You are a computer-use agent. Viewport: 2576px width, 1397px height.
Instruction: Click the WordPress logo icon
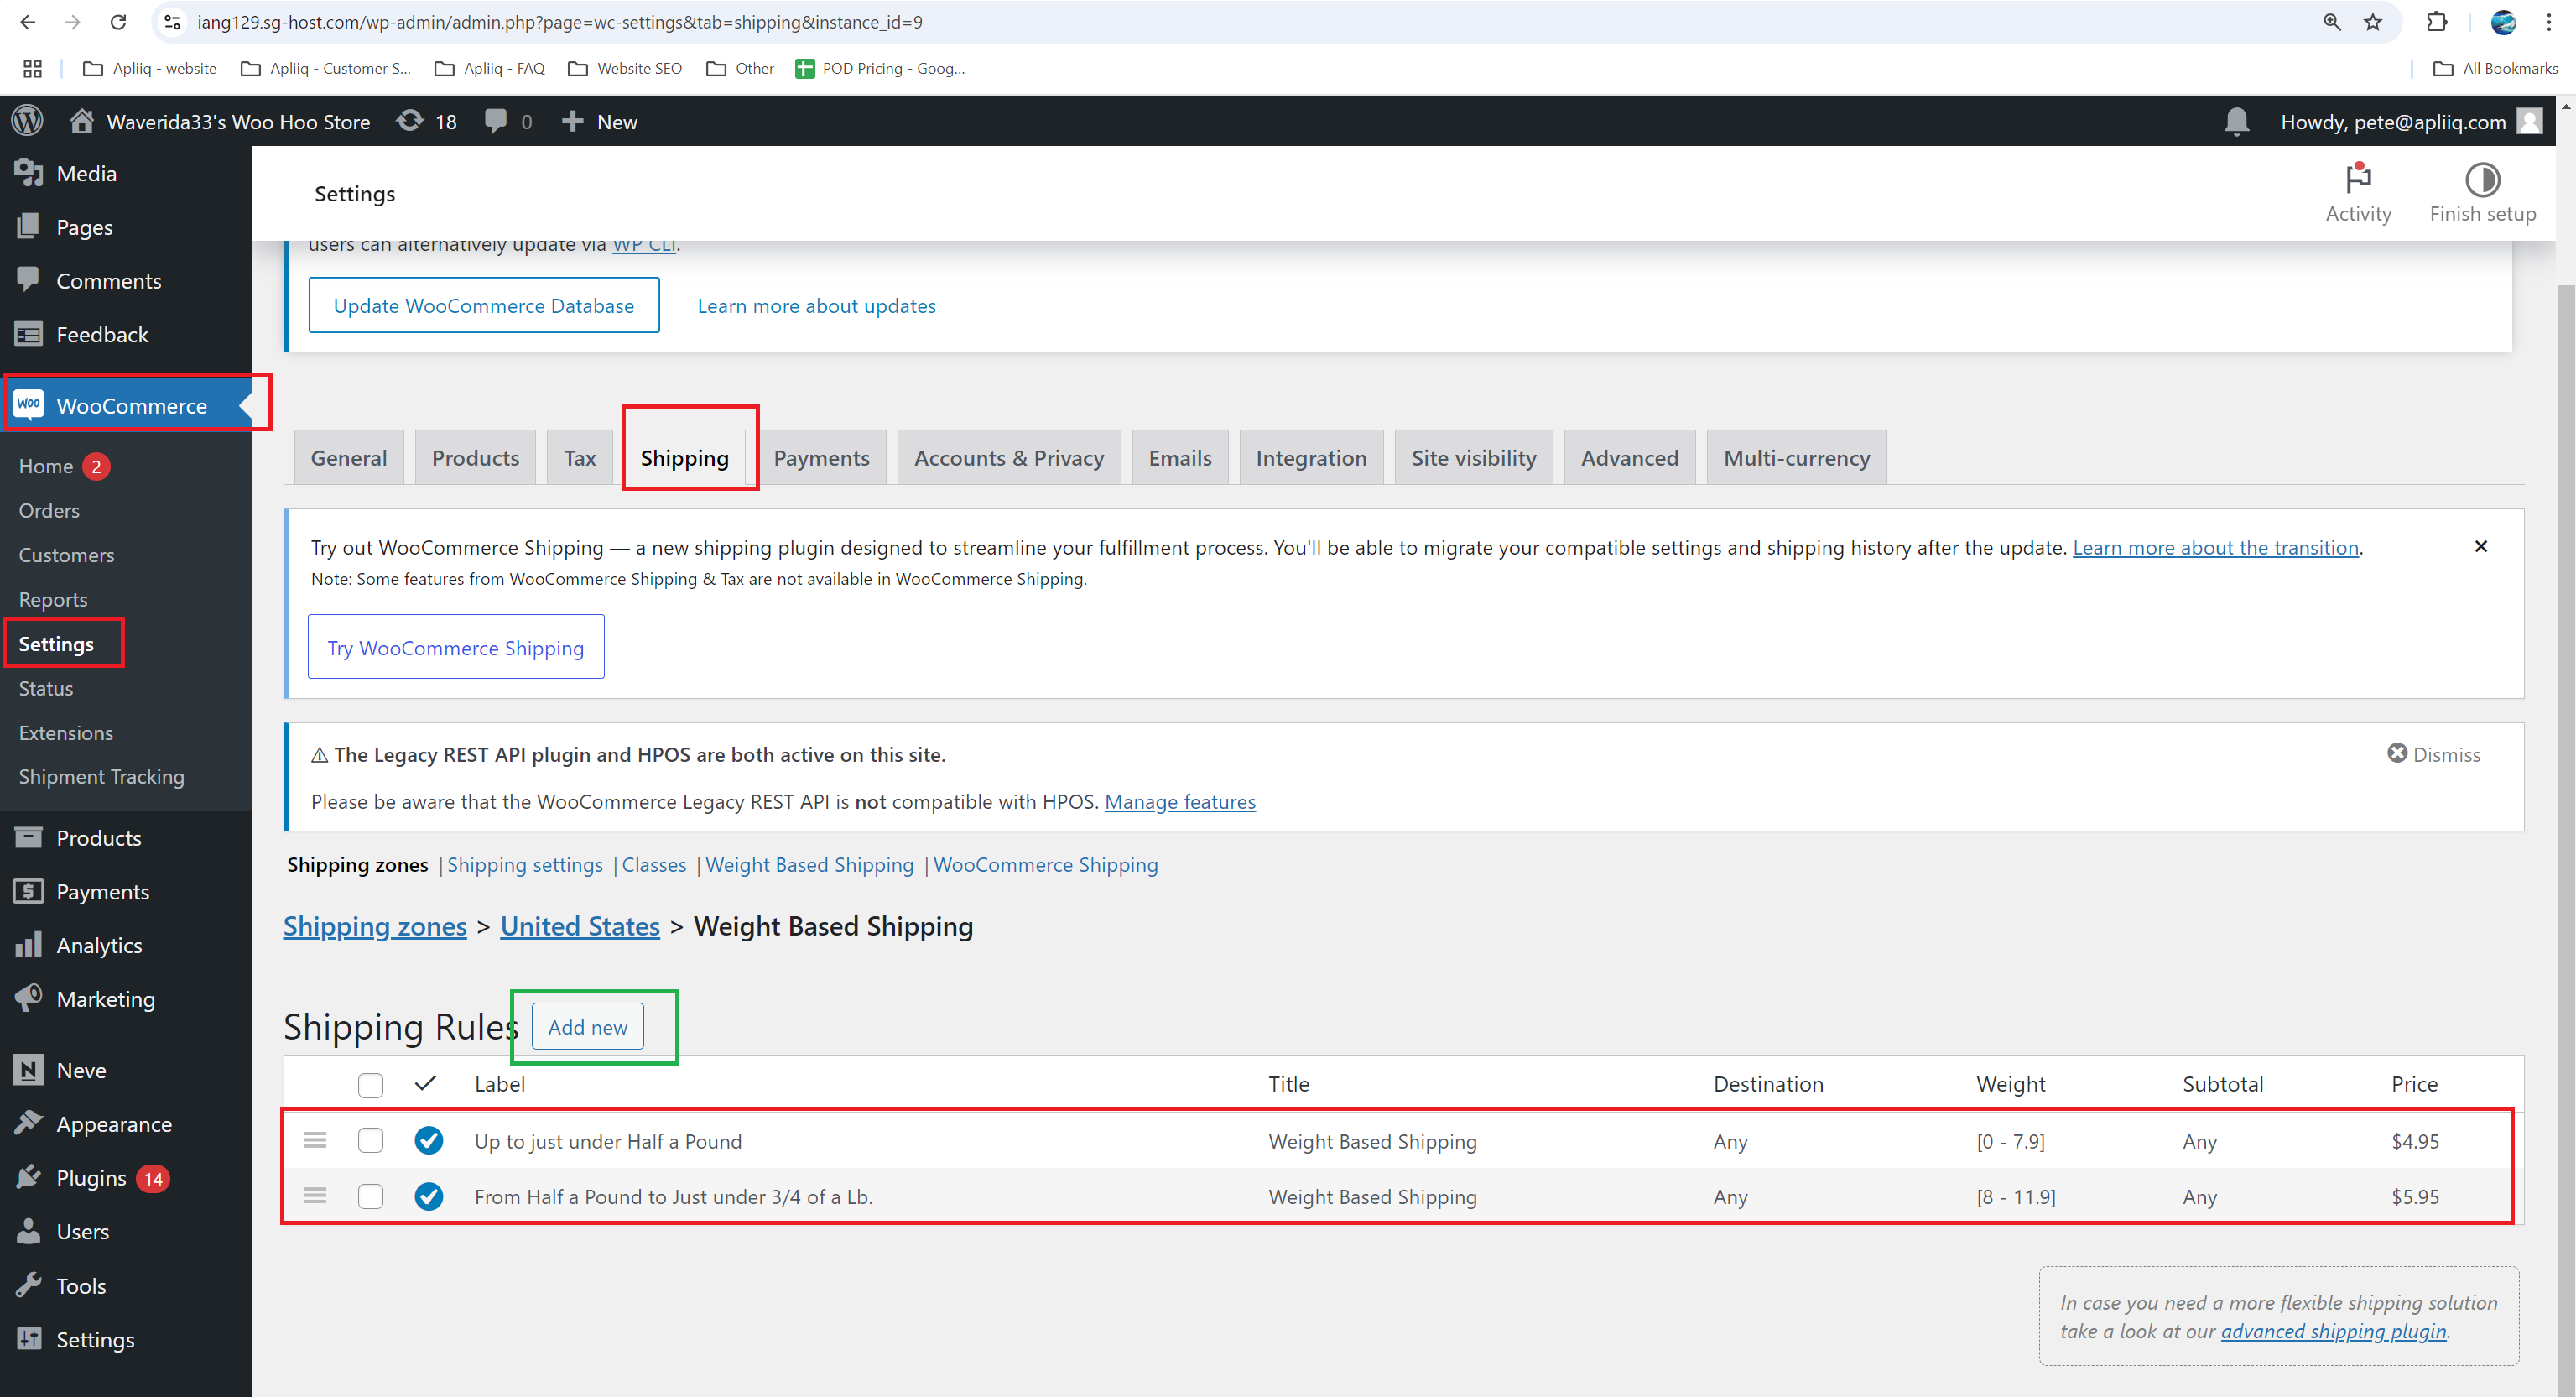(x=27, y=121)
